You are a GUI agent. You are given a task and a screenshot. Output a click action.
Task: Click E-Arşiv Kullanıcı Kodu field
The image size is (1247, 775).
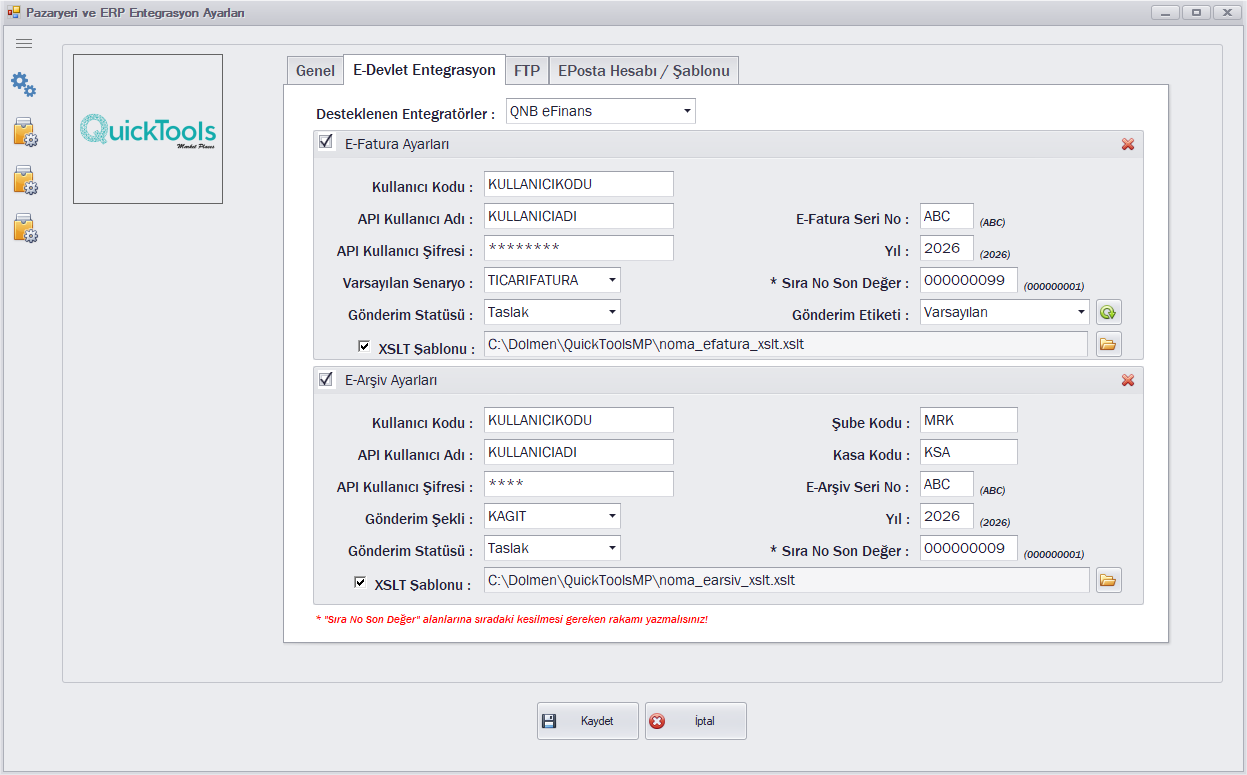click(579, 420)
